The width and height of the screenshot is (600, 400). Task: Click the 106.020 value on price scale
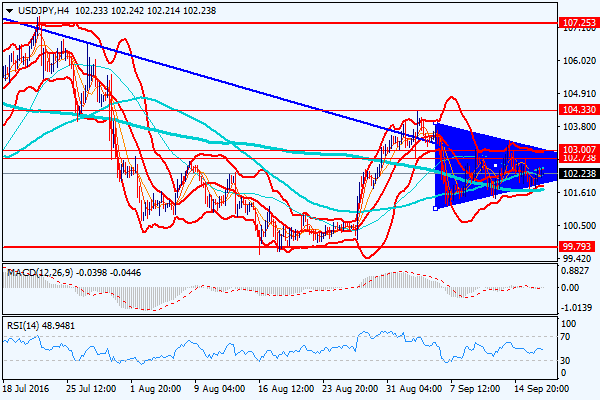[x=575, y=60]
